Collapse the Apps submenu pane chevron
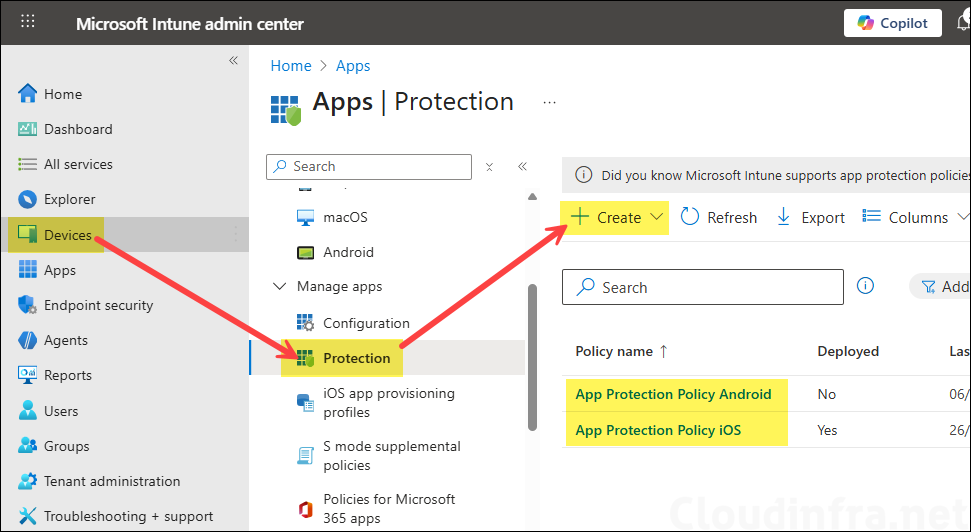Viewport: 971px width, 532px height. [x=522, y=166]
